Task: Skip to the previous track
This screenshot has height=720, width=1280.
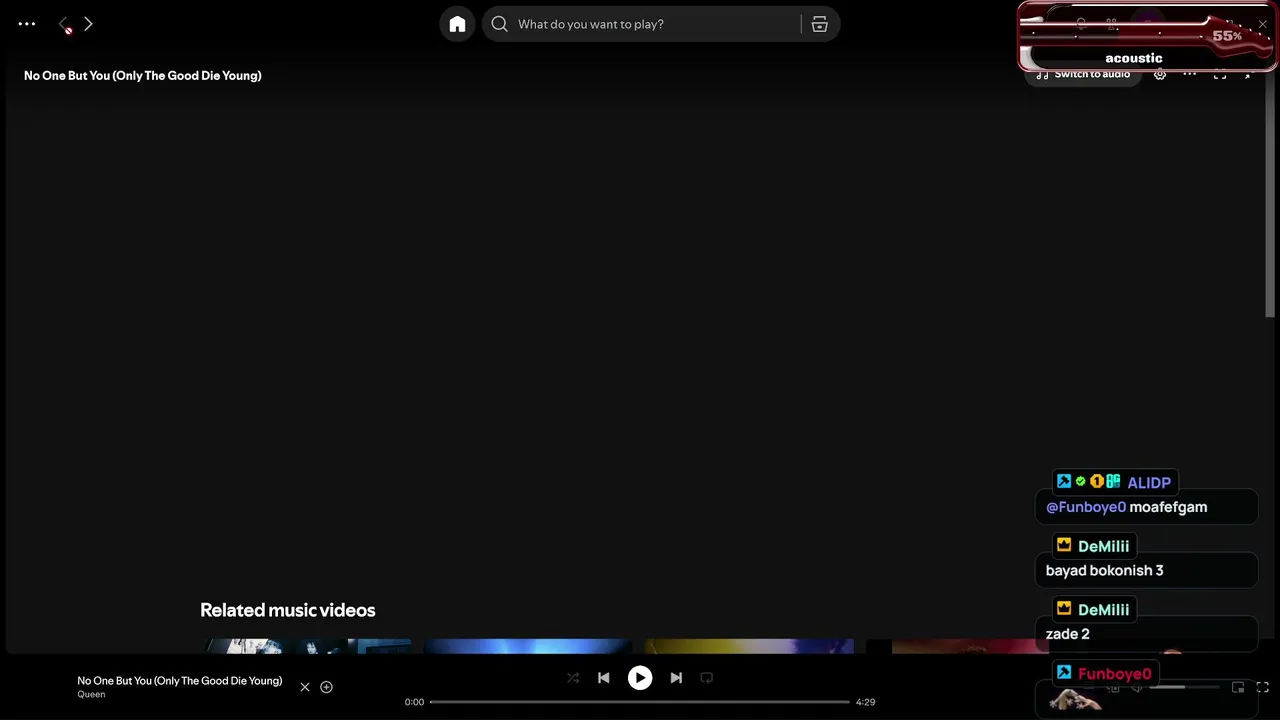Action: click(x=604, y=678)
